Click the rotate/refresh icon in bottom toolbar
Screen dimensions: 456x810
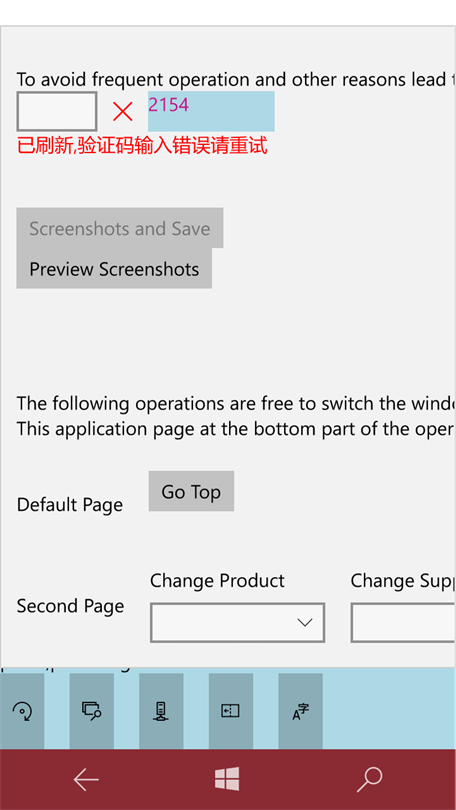(x=22, y=711)
